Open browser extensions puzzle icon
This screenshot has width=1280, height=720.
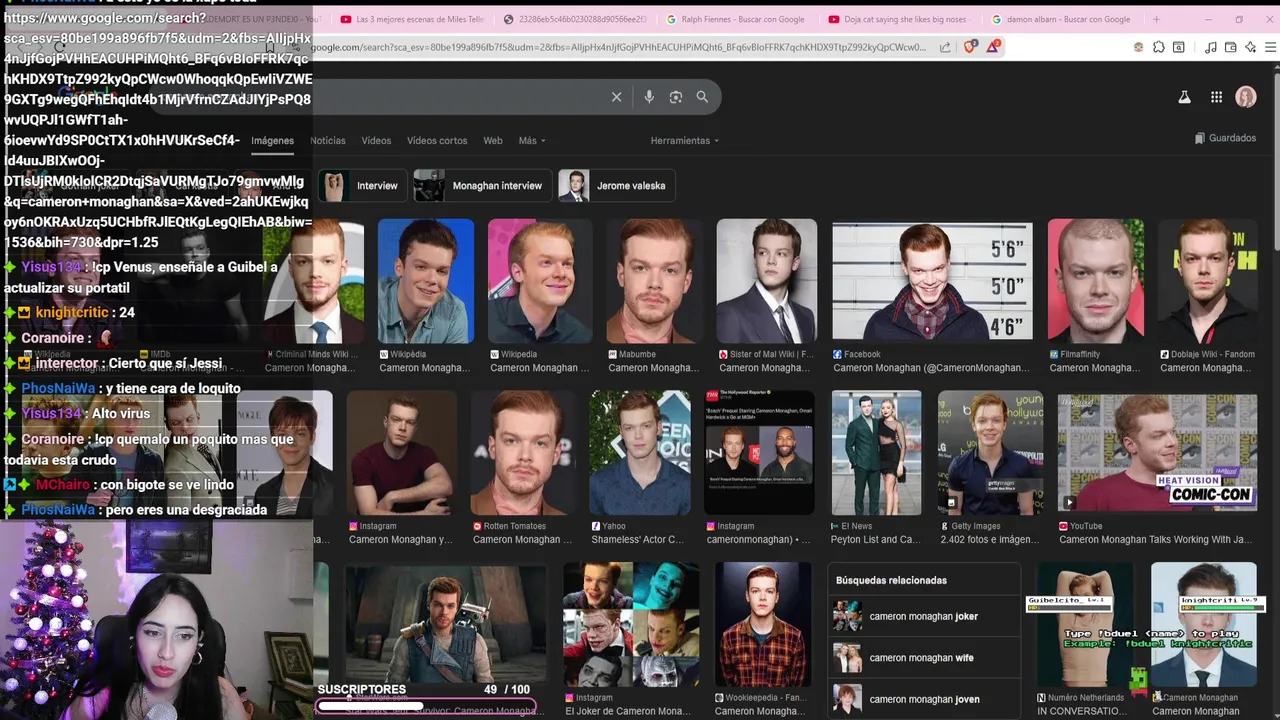1159,47
